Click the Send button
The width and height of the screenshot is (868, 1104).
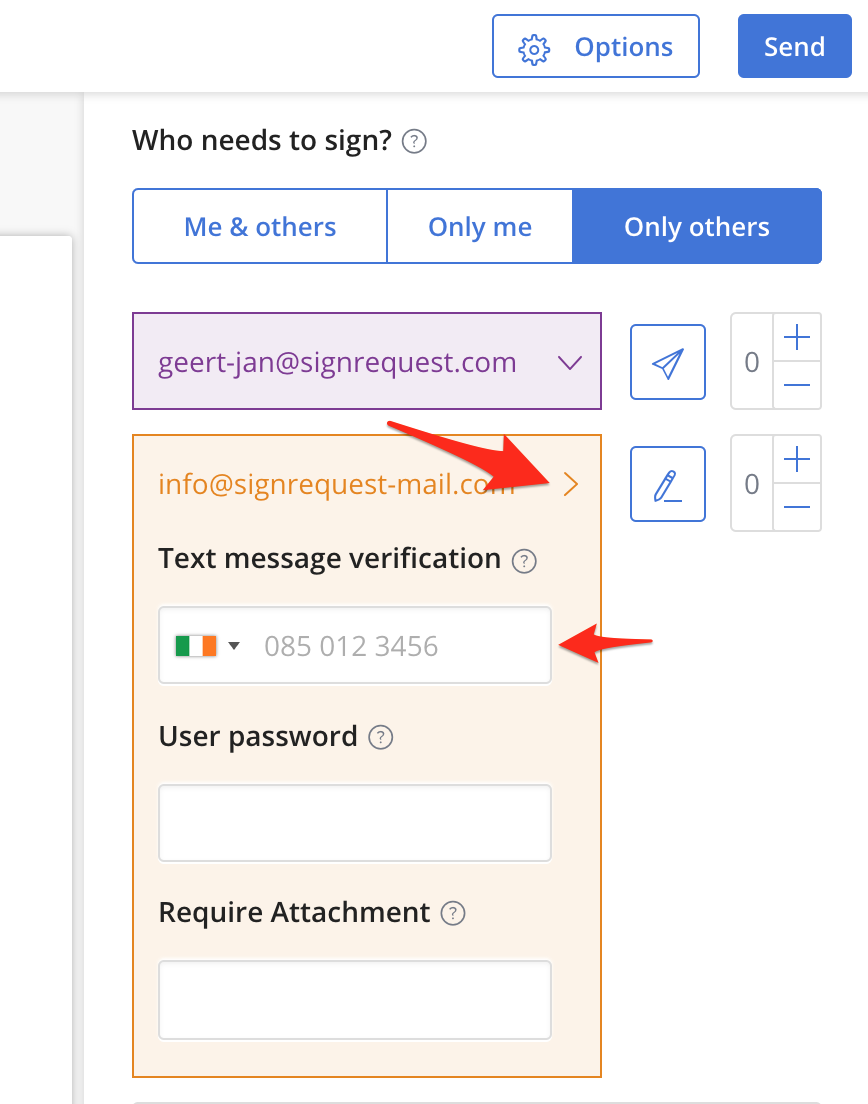[795, 46]
